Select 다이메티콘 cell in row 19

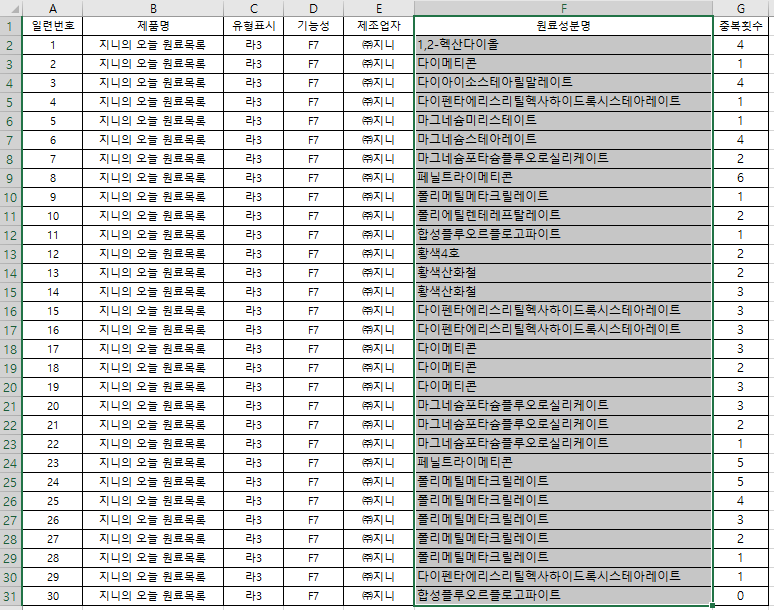(x=564, y=368)
